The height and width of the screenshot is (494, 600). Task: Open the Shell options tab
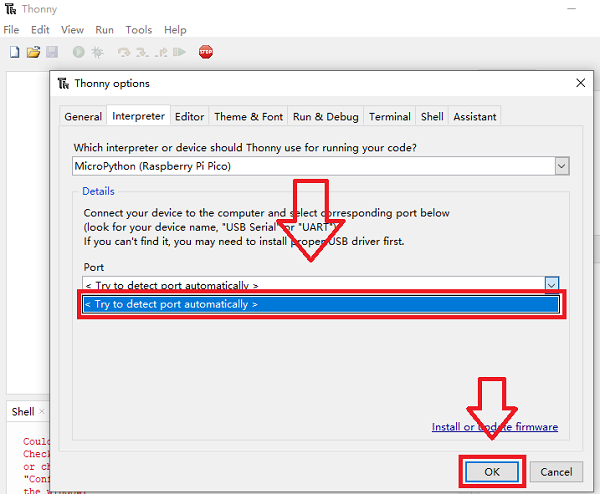(432, 116)
